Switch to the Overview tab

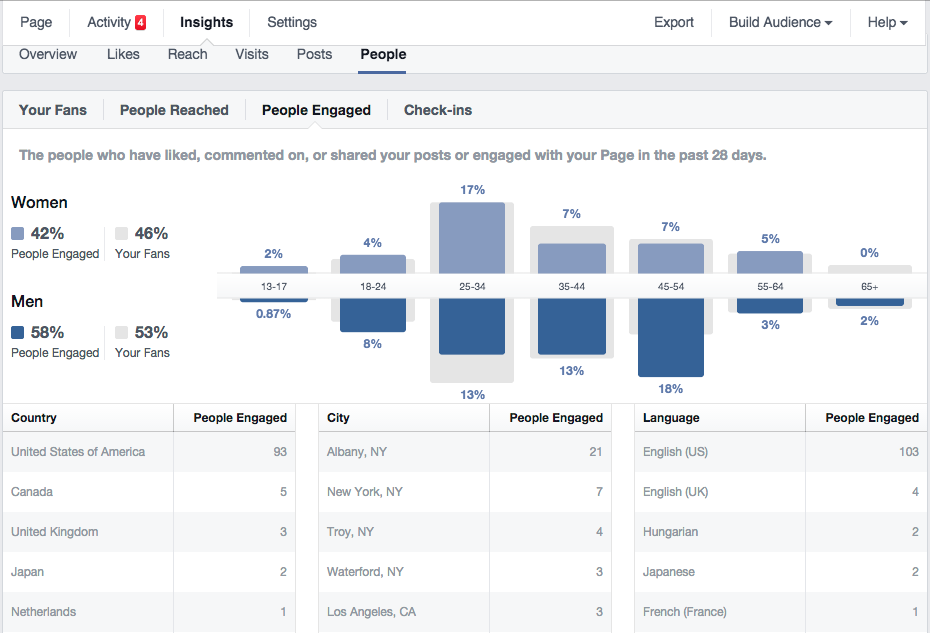[x=47, y=55]
